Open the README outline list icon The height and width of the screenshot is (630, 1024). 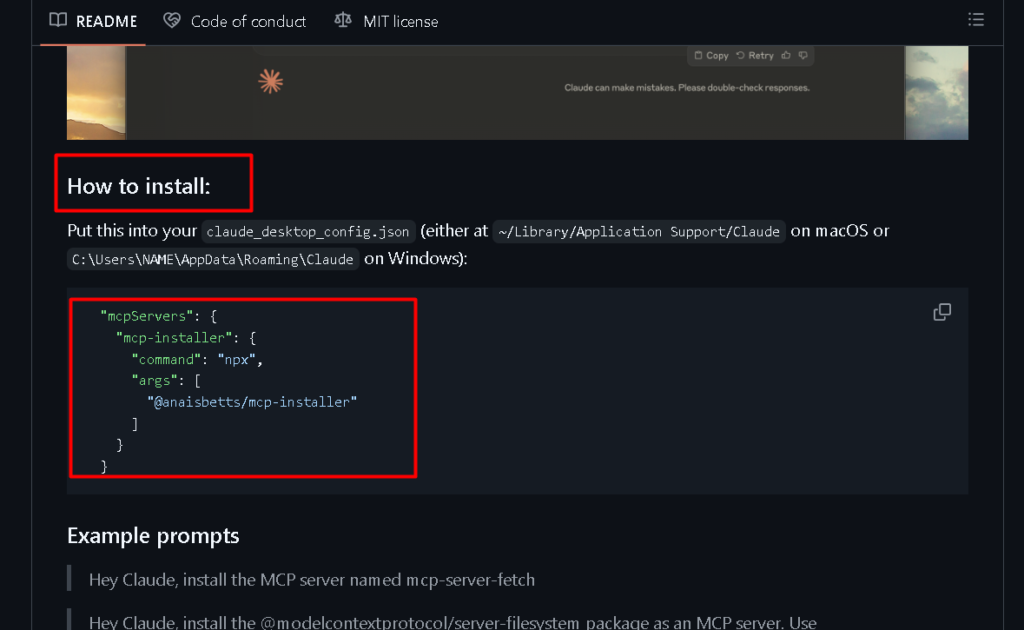tap(976, 20)
